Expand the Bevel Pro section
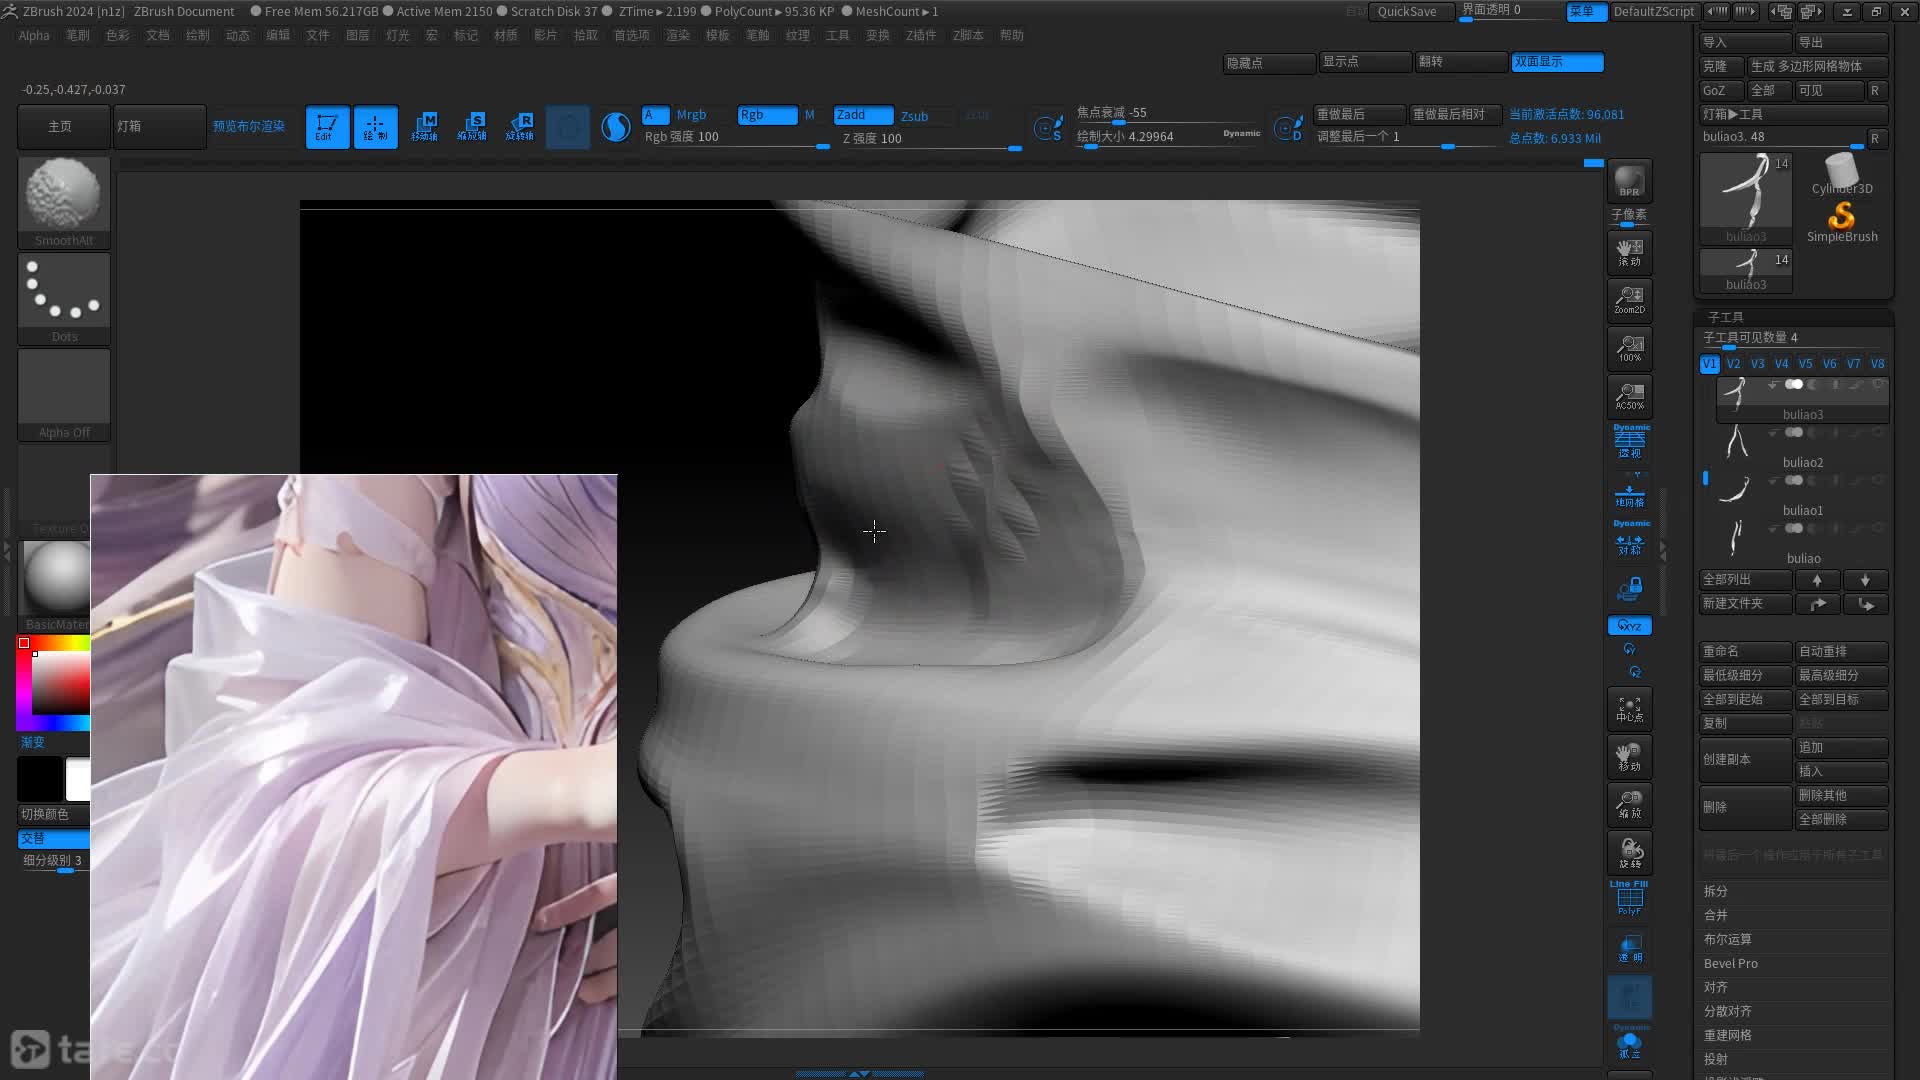This screenshot has height=1080, width=1920. pyautogui.click(x=1731, y=963)
